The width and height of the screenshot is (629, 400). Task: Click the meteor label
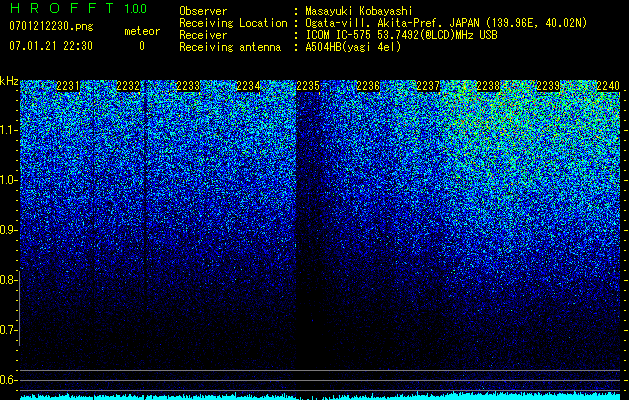pos(142,31)
